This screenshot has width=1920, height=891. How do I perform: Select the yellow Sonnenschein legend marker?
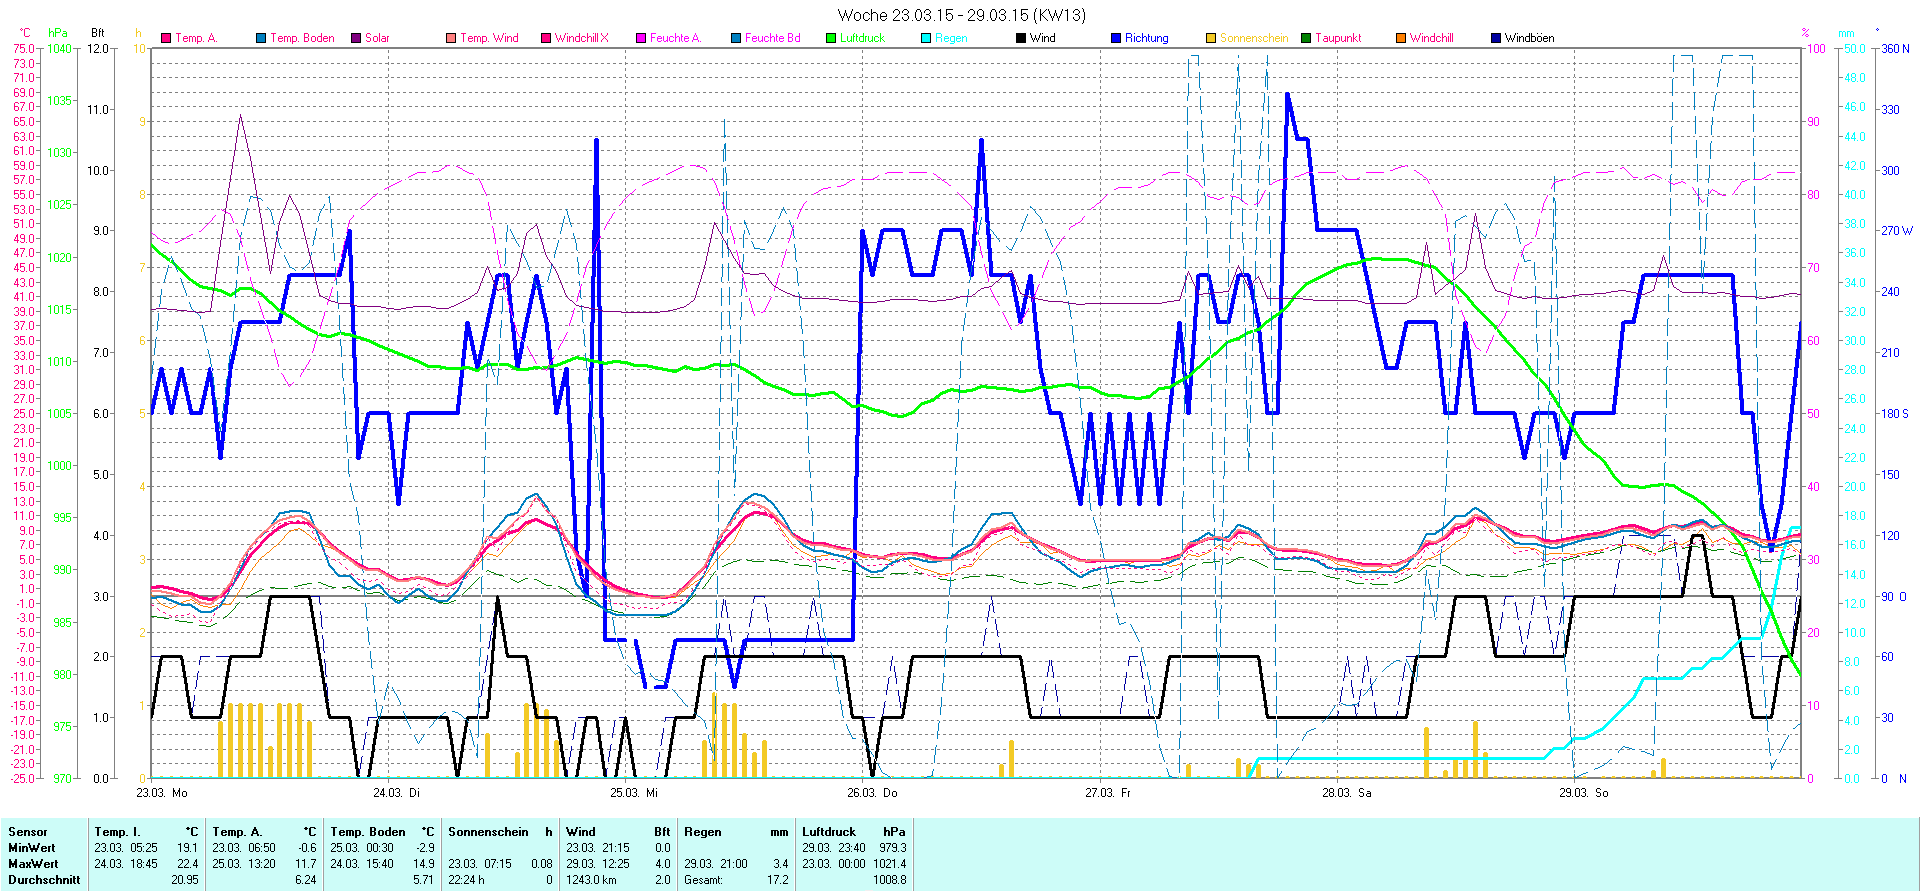(1211, 38)
